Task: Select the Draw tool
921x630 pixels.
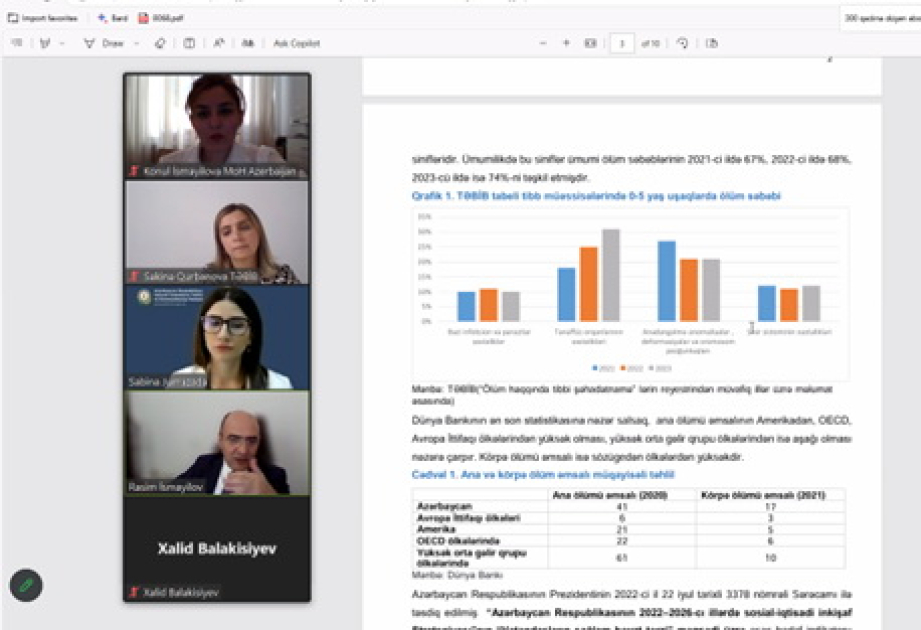Action: point(104,43)
